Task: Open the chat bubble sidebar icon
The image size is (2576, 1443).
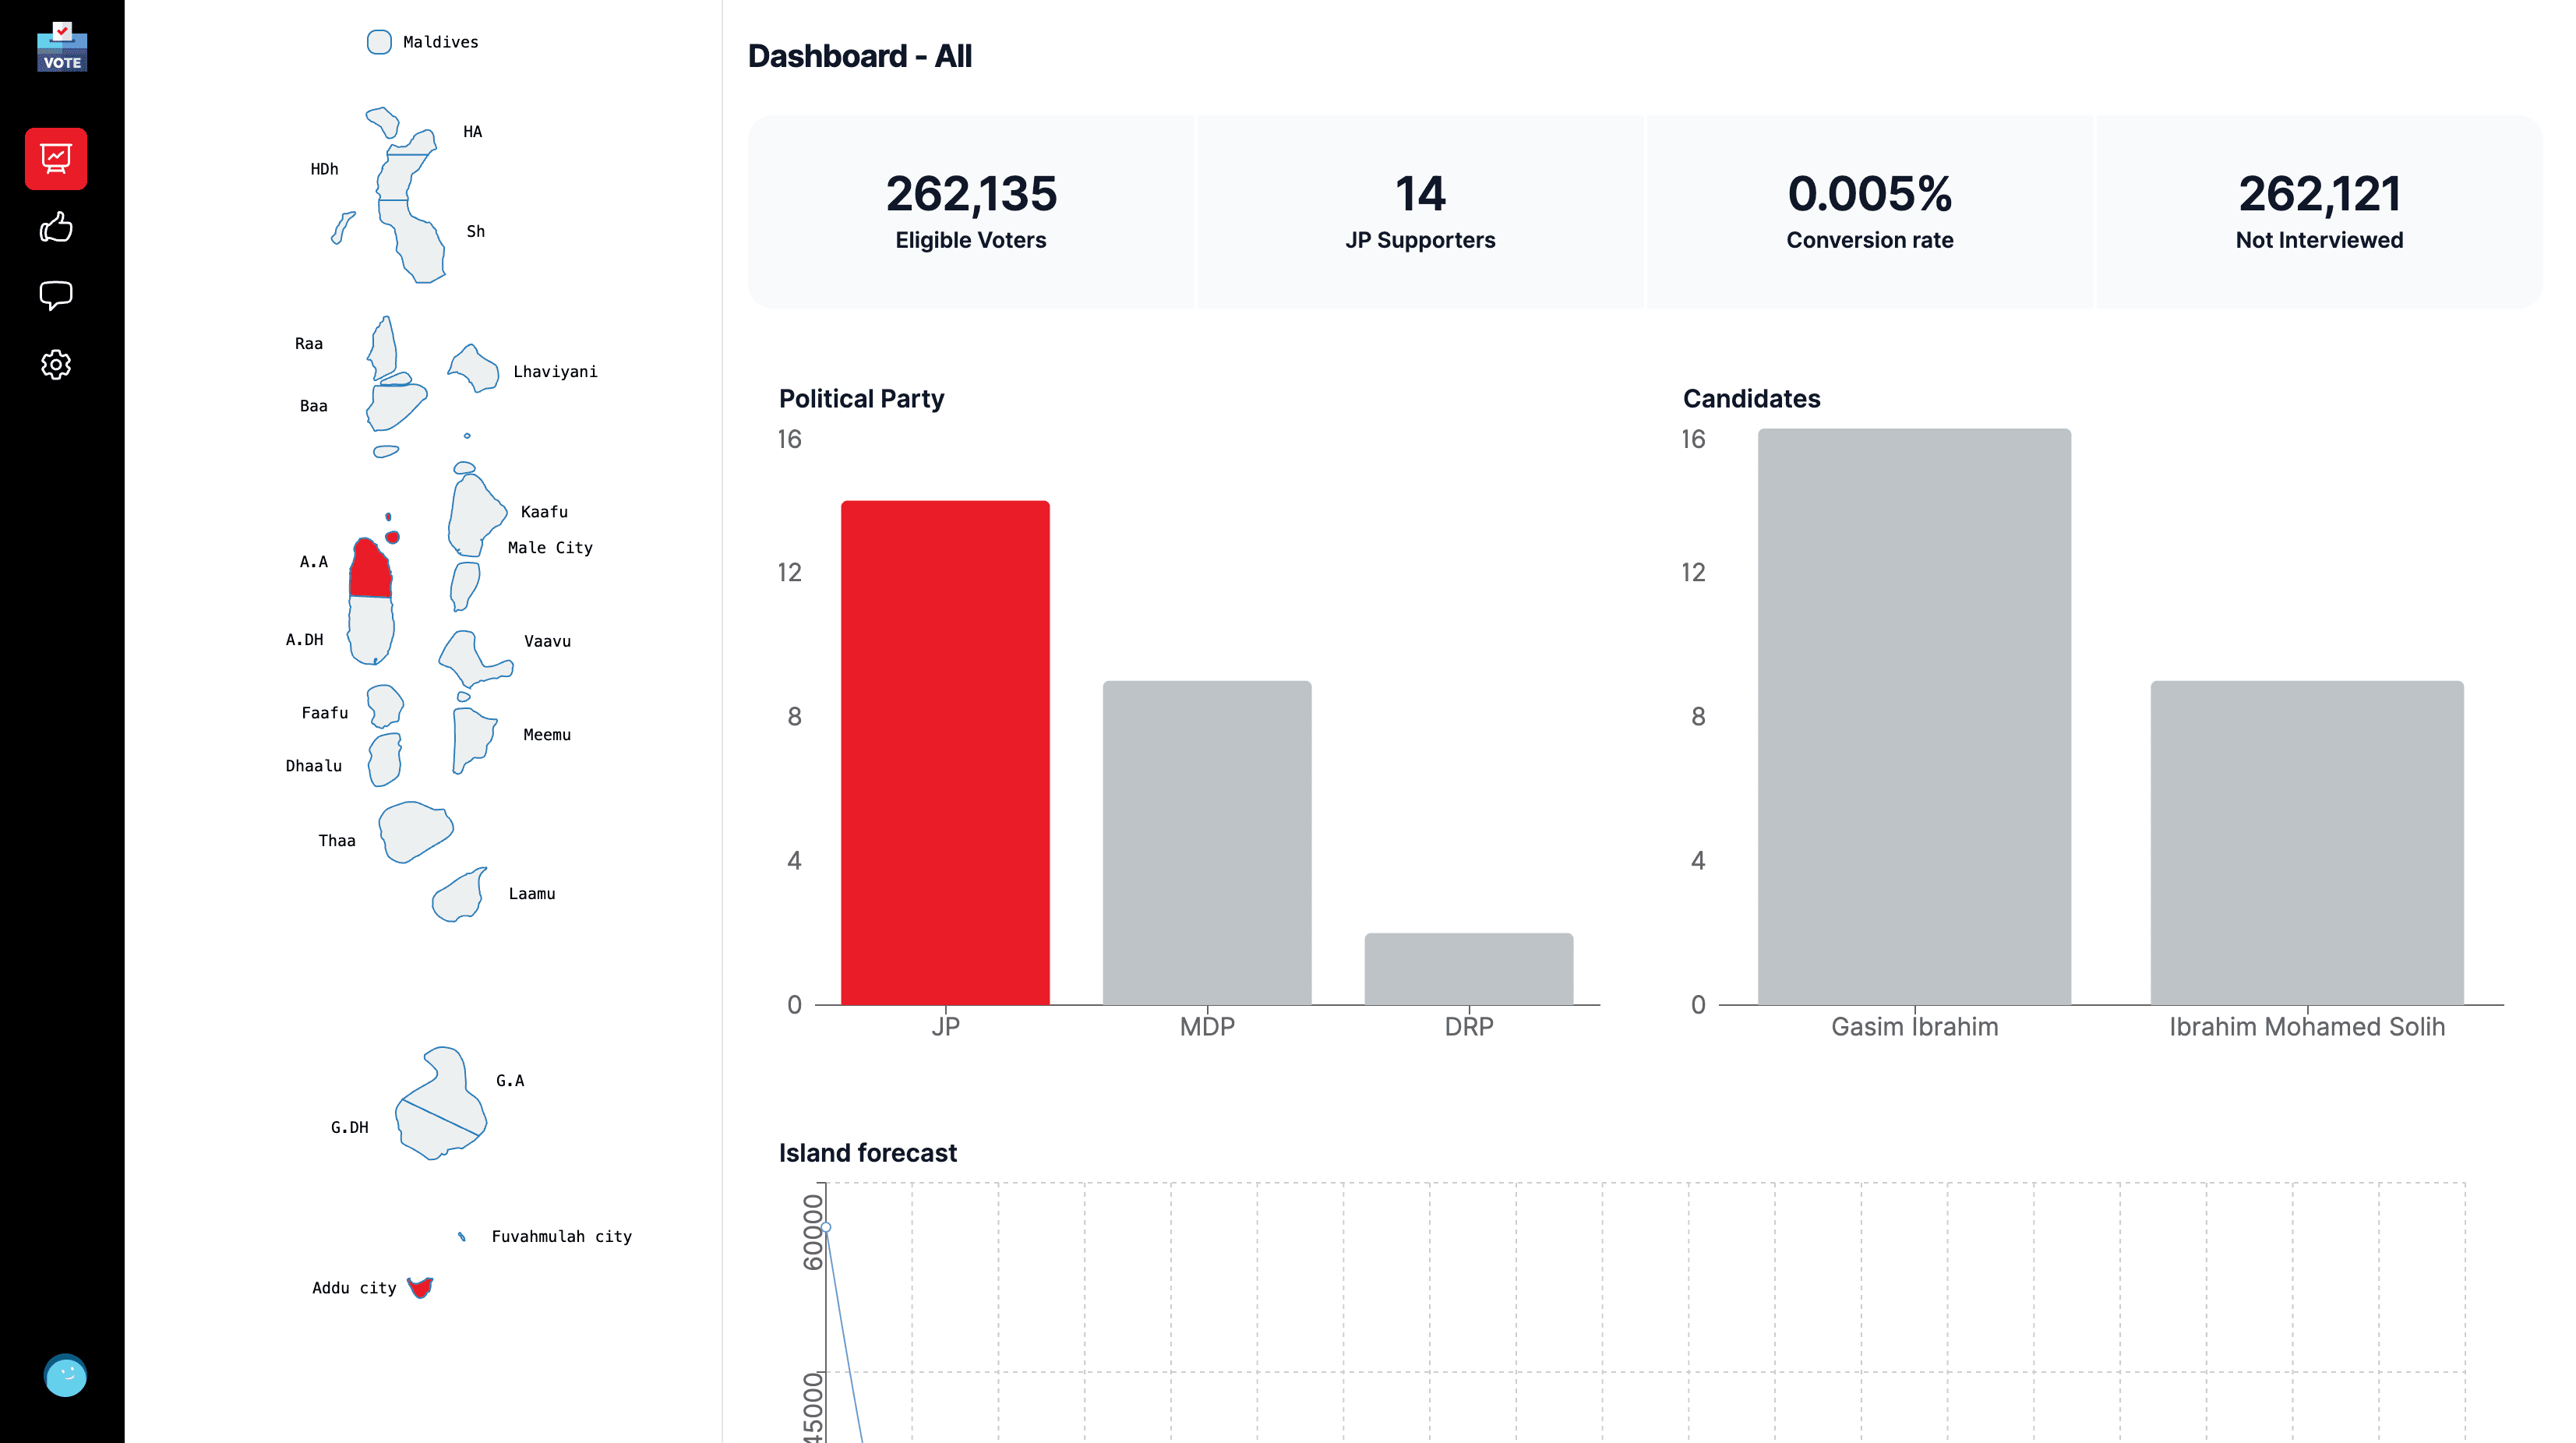Action: pyautogui.click(x=56, y=295)
